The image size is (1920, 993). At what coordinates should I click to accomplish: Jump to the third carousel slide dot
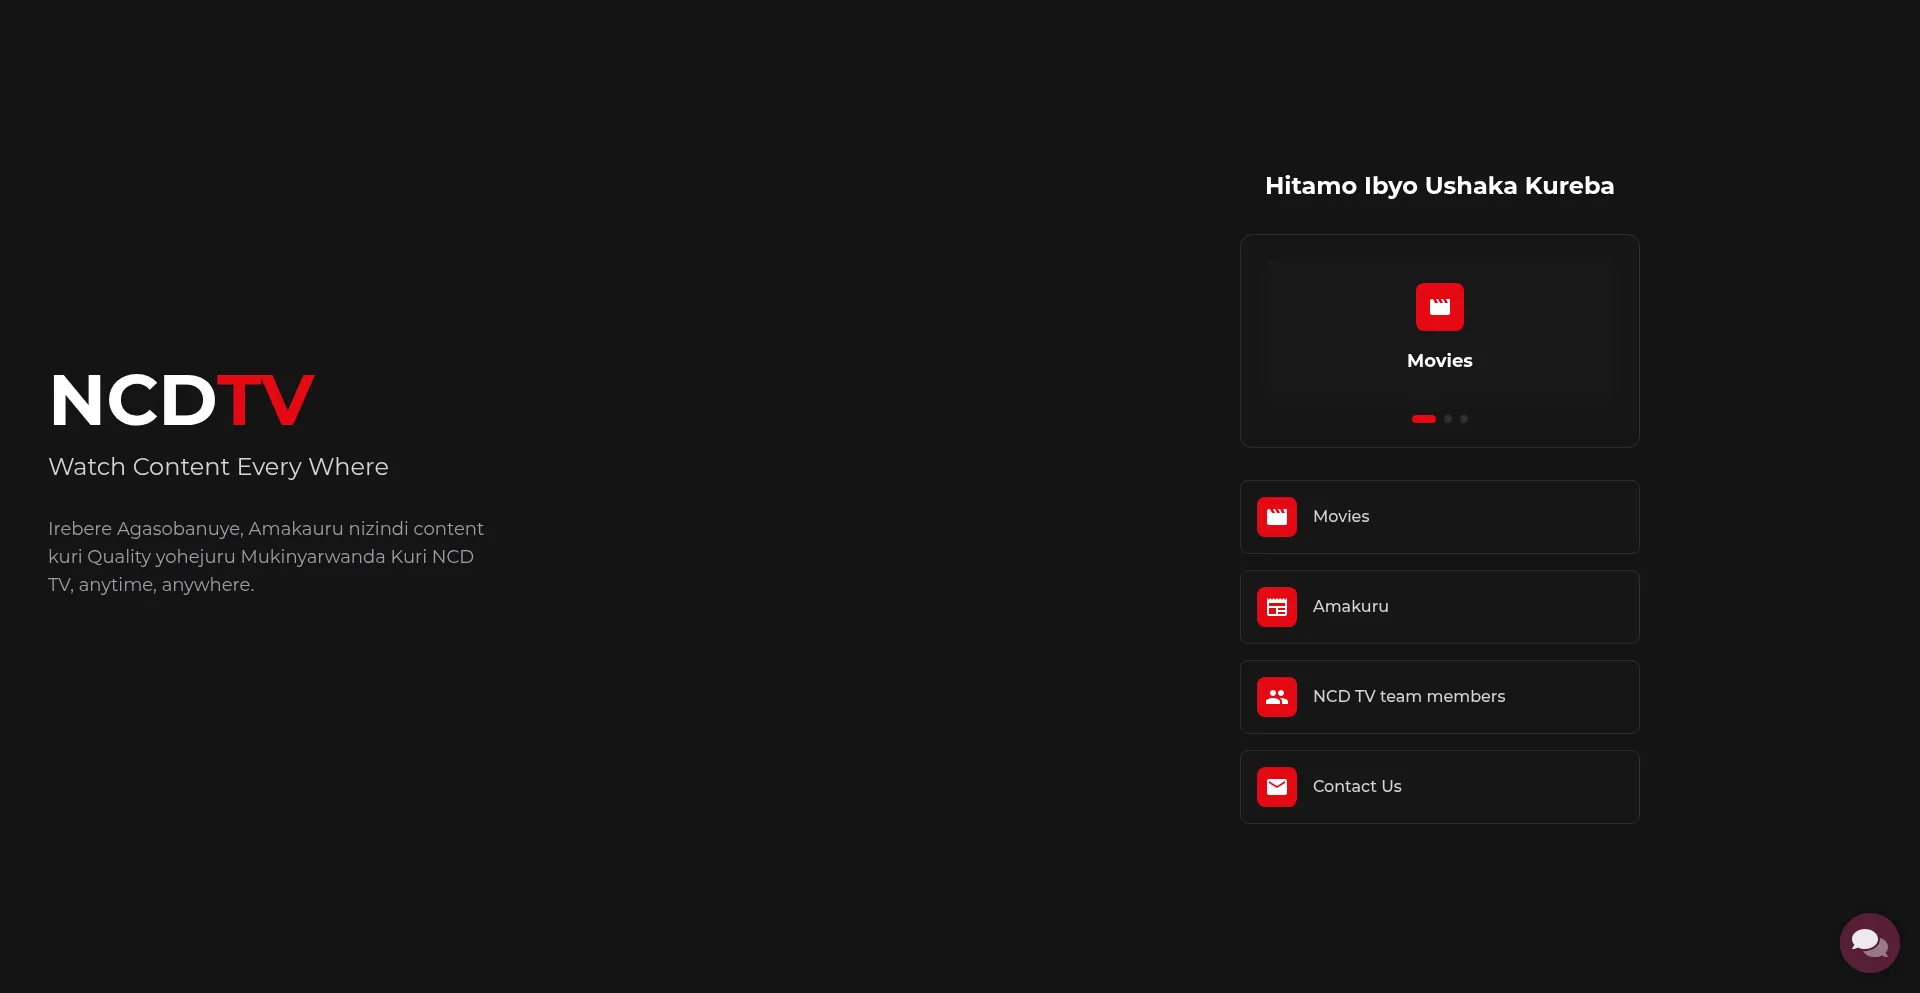pyautogui.click(x=1464, y=419)
